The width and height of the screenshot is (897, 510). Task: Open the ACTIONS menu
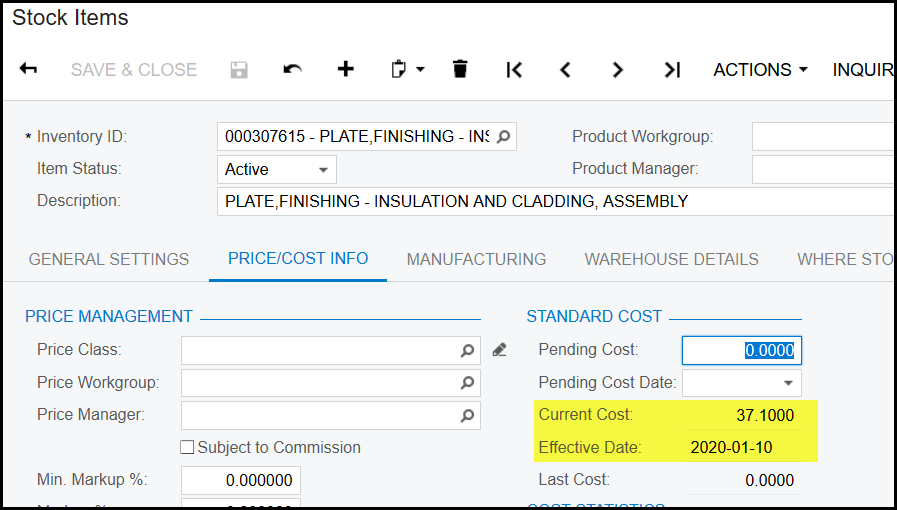coord(759,69)
